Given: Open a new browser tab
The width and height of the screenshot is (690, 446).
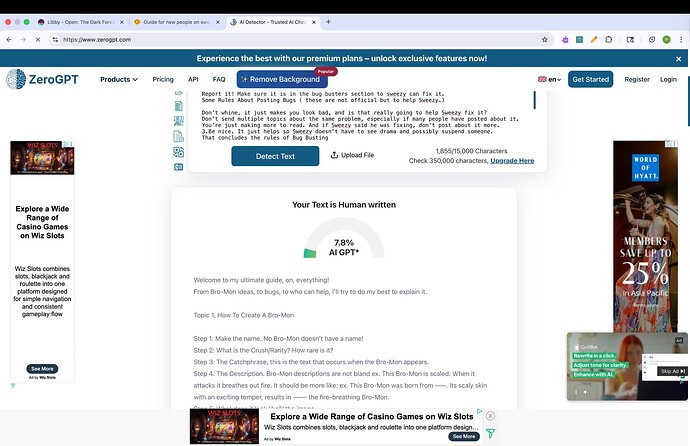Looking at the screenshot, I should pos(328,22).
